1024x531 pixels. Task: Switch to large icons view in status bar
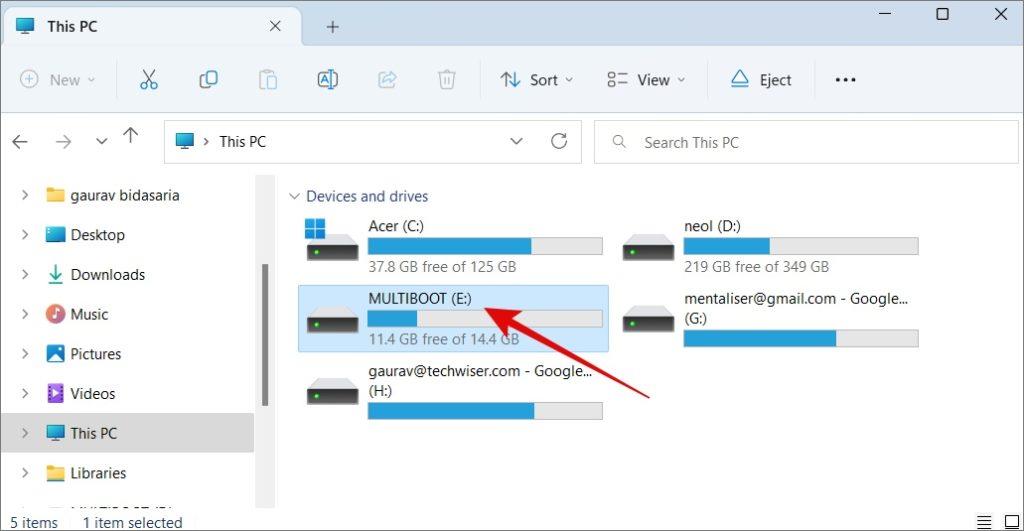1012,522
